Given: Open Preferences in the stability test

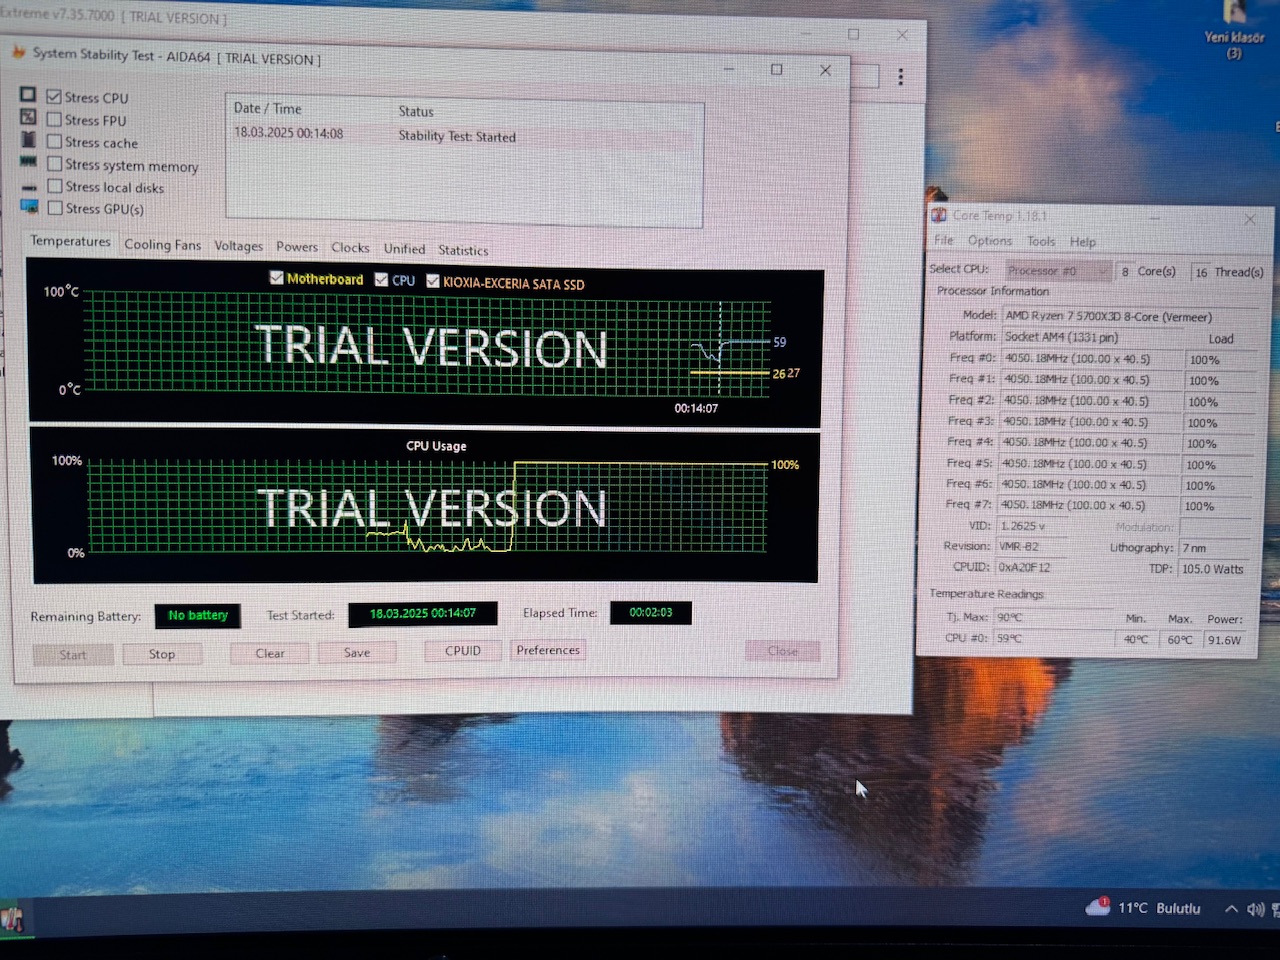Looking at the screenshot, I should pos(548,650).
